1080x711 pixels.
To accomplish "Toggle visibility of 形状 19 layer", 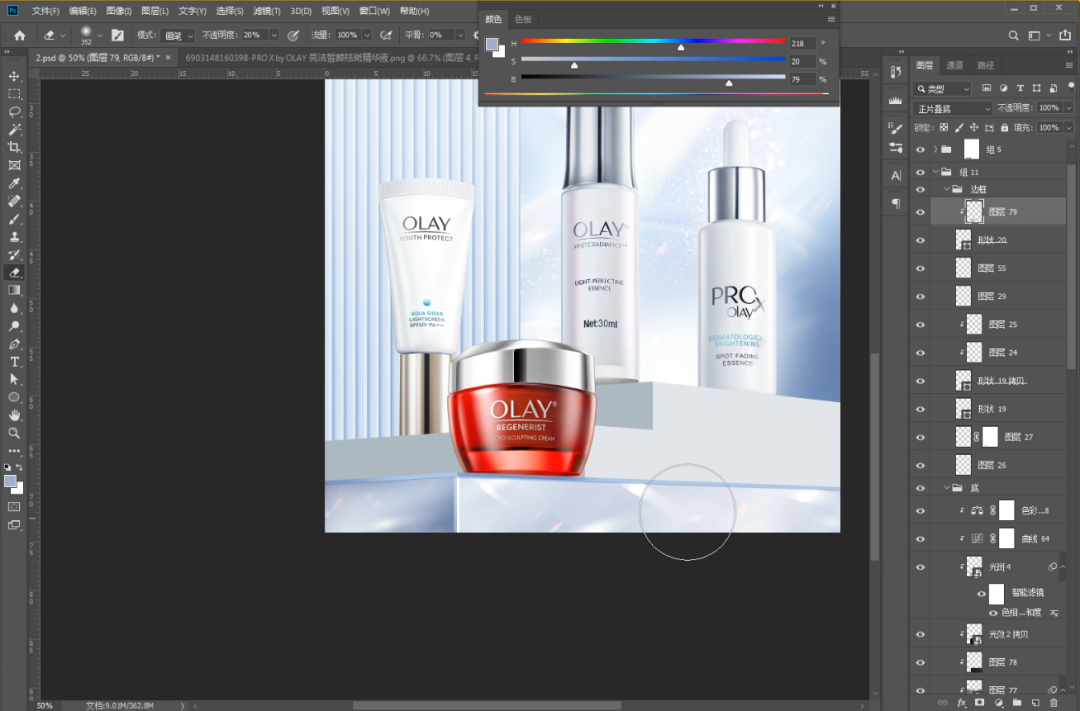I will 920,409.
